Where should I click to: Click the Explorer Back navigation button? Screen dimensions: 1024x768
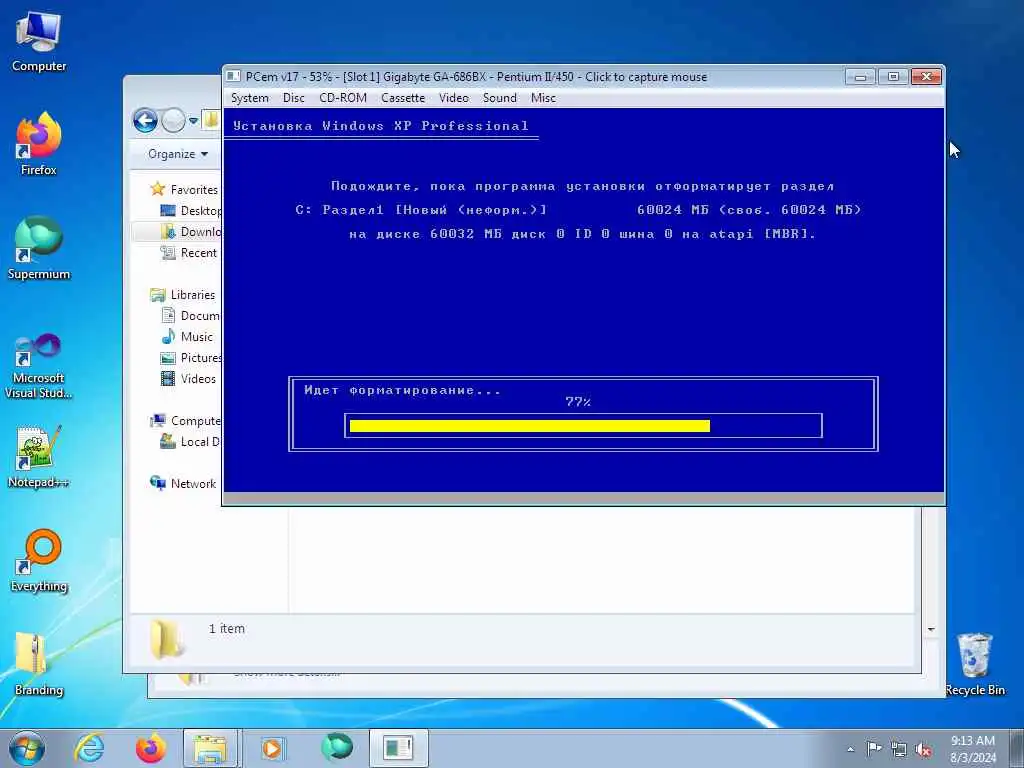coord(146,120)
